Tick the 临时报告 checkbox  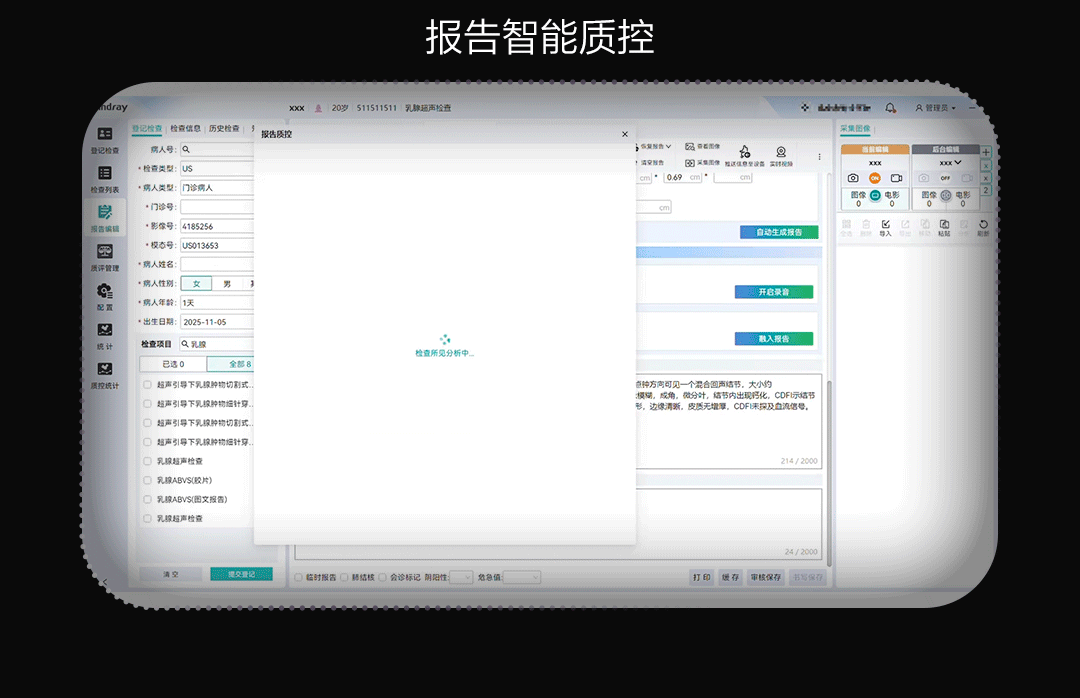(x=298, y=577)
